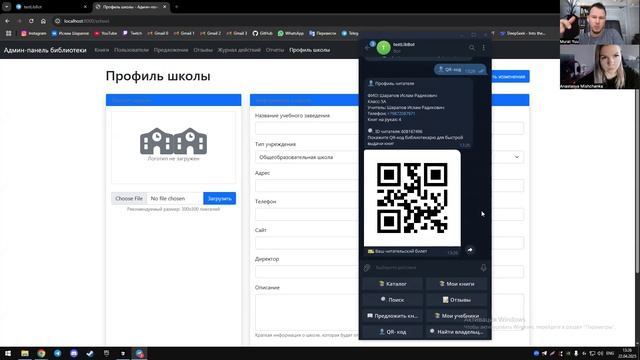This screenshot has height=360, width=640.
Task: Open the GitHub bookmark
Action: click(x=262, y=33)
